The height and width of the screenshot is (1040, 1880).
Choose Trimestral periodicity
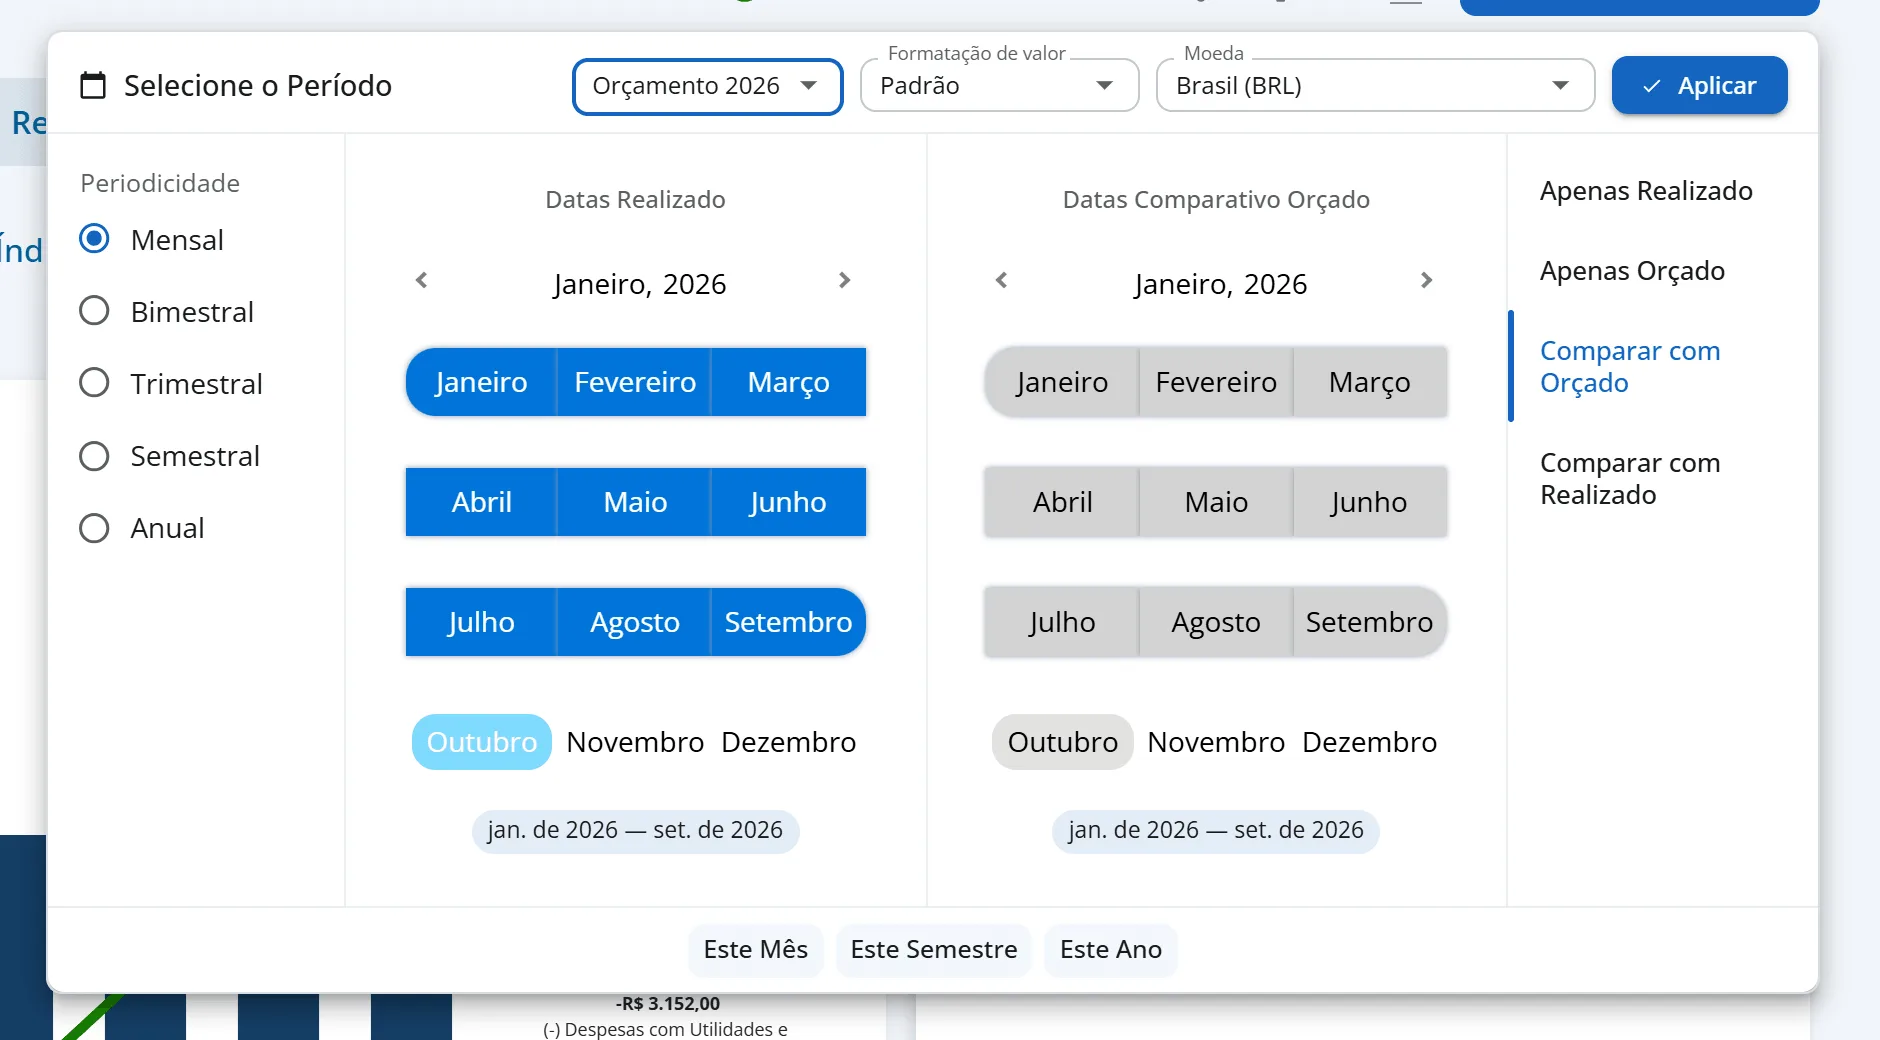pyautogui.click(x=94, y=383)
